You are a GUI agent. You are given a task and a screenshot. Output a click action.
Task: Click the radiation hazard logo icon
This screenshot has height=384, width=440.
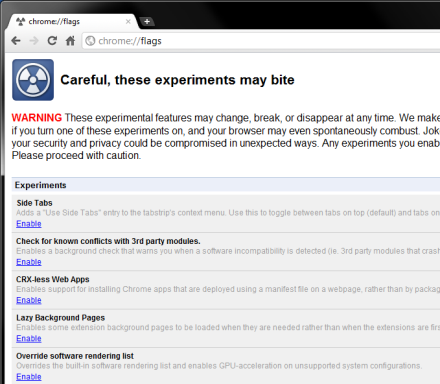point(33,80)
